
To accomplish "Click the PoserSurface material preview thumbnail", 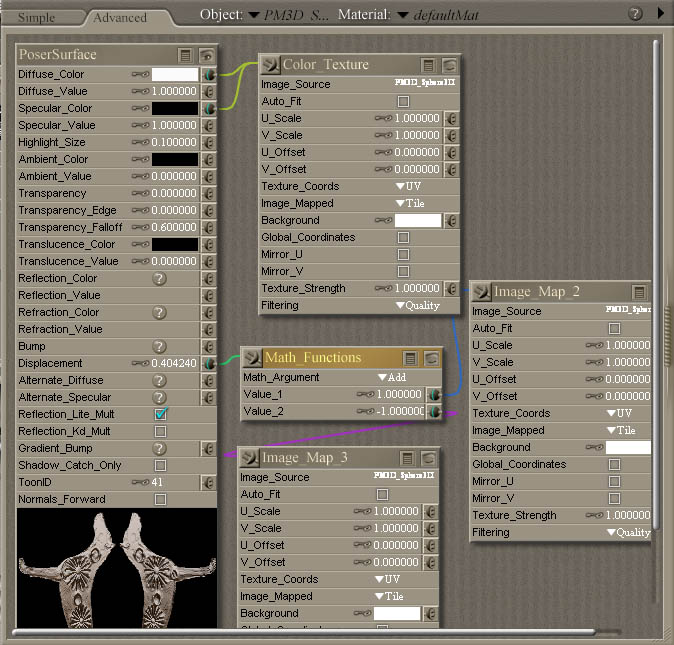I will click(116, 568).
